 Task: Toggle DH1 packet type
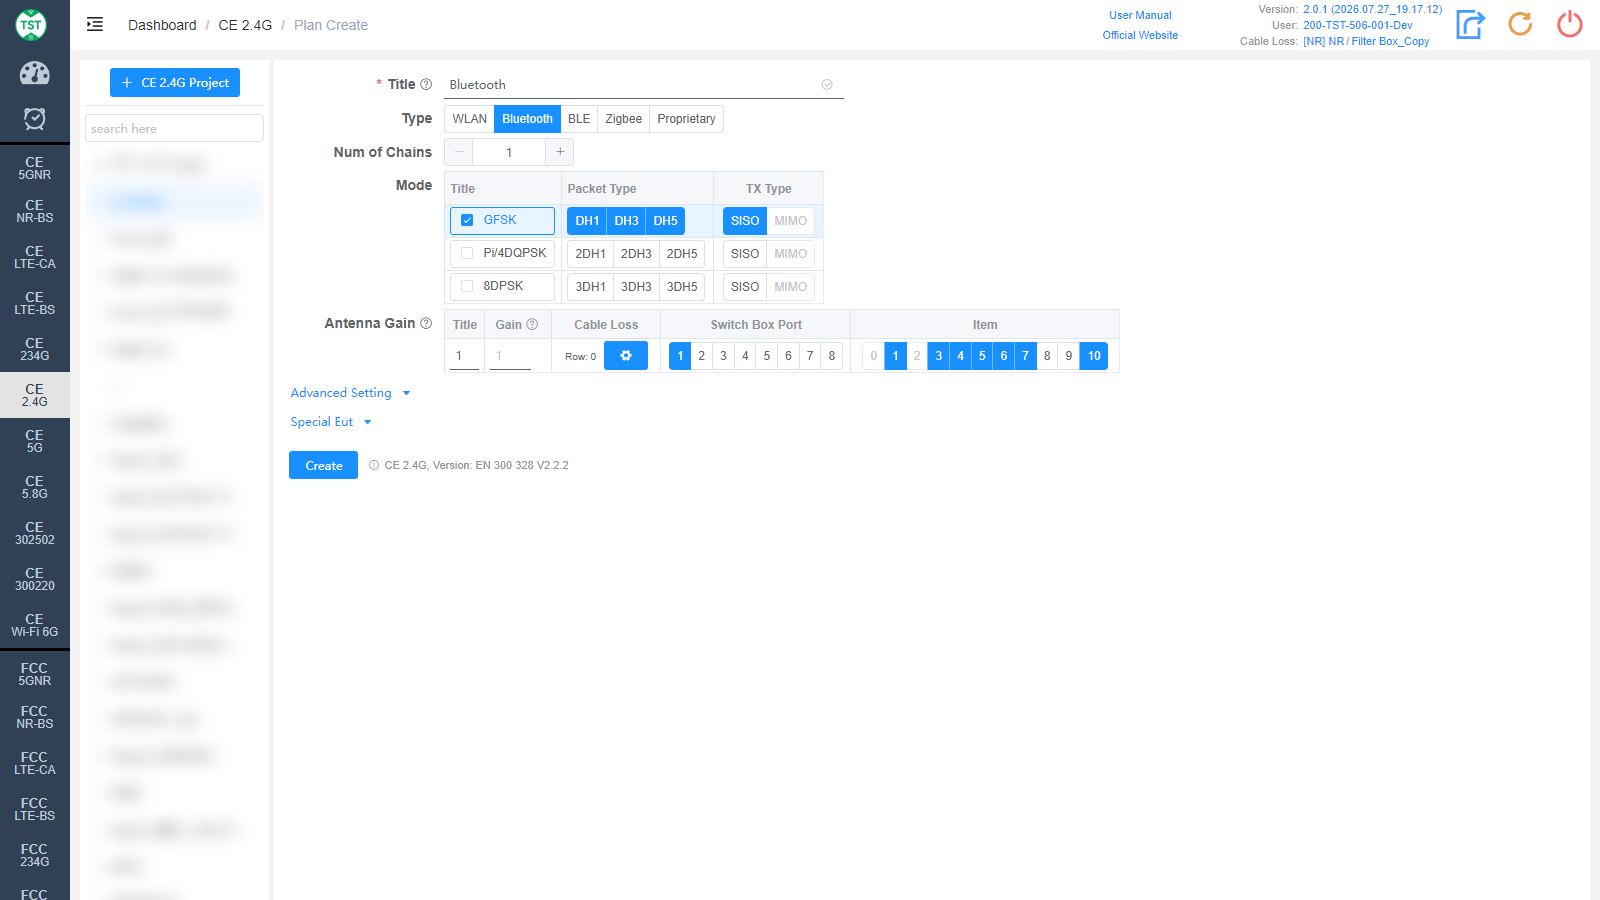(x=587, y=221)
